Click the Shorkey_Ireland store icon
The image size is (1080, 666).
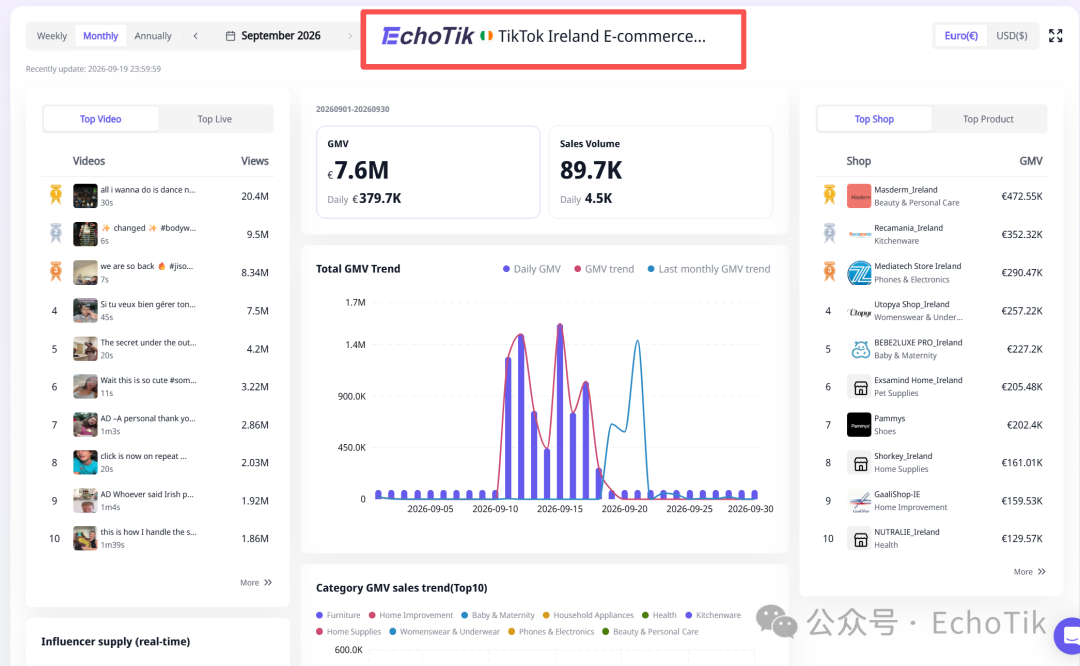[859, 463]
